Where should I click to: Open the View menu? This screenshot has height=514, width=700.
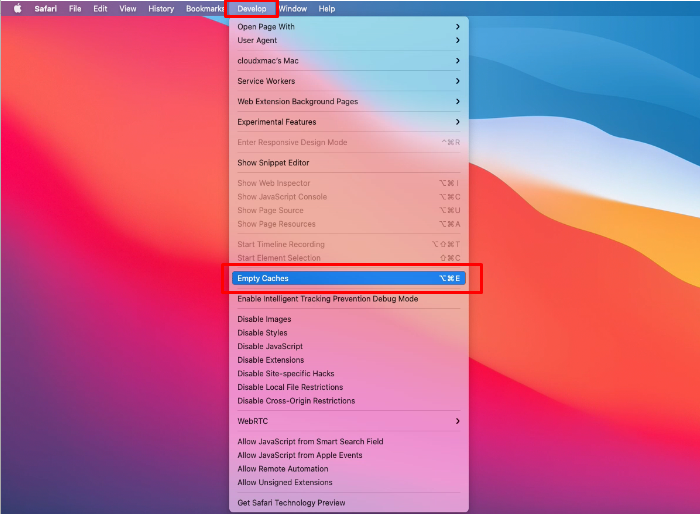128,8
